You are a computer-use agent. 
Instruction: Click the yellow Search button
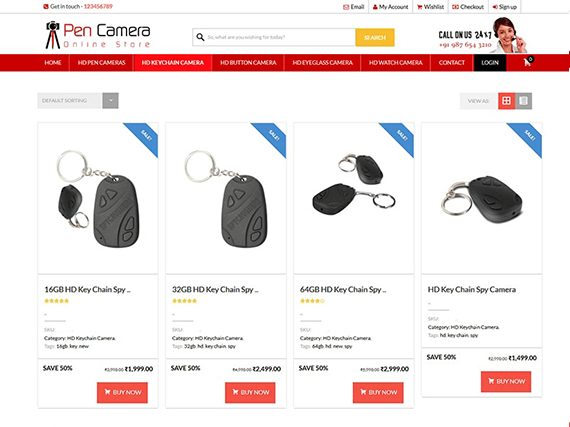click(375, 37)
